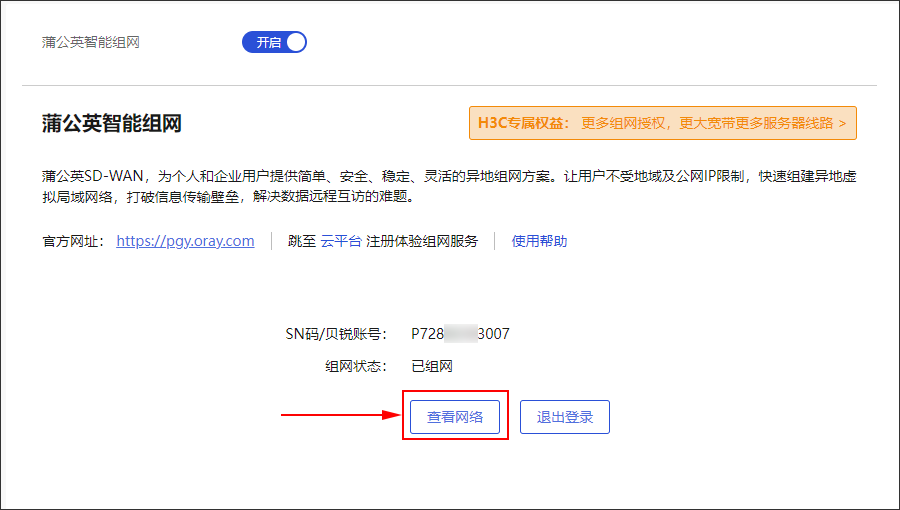Click the 退出登录 button
The width and height of the screenshot is (900, 510).
[565, 417]
